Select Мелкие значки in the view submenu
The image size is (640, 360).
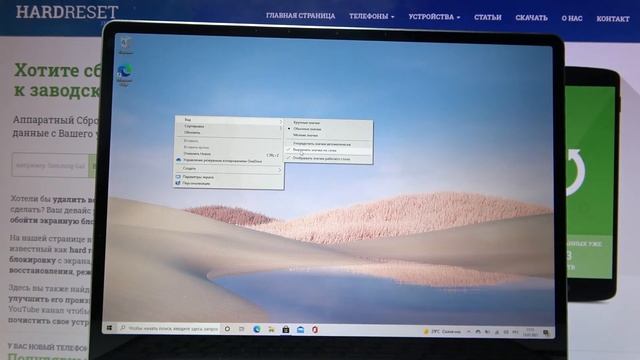coord(305,135)
